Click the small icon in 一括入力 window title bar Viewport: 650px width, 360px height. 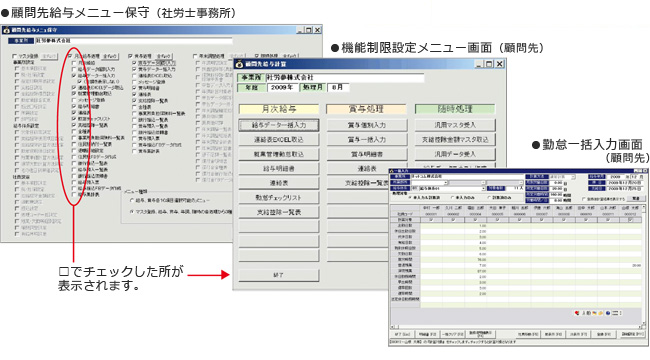pyautogui.click(x=391, y=170)
